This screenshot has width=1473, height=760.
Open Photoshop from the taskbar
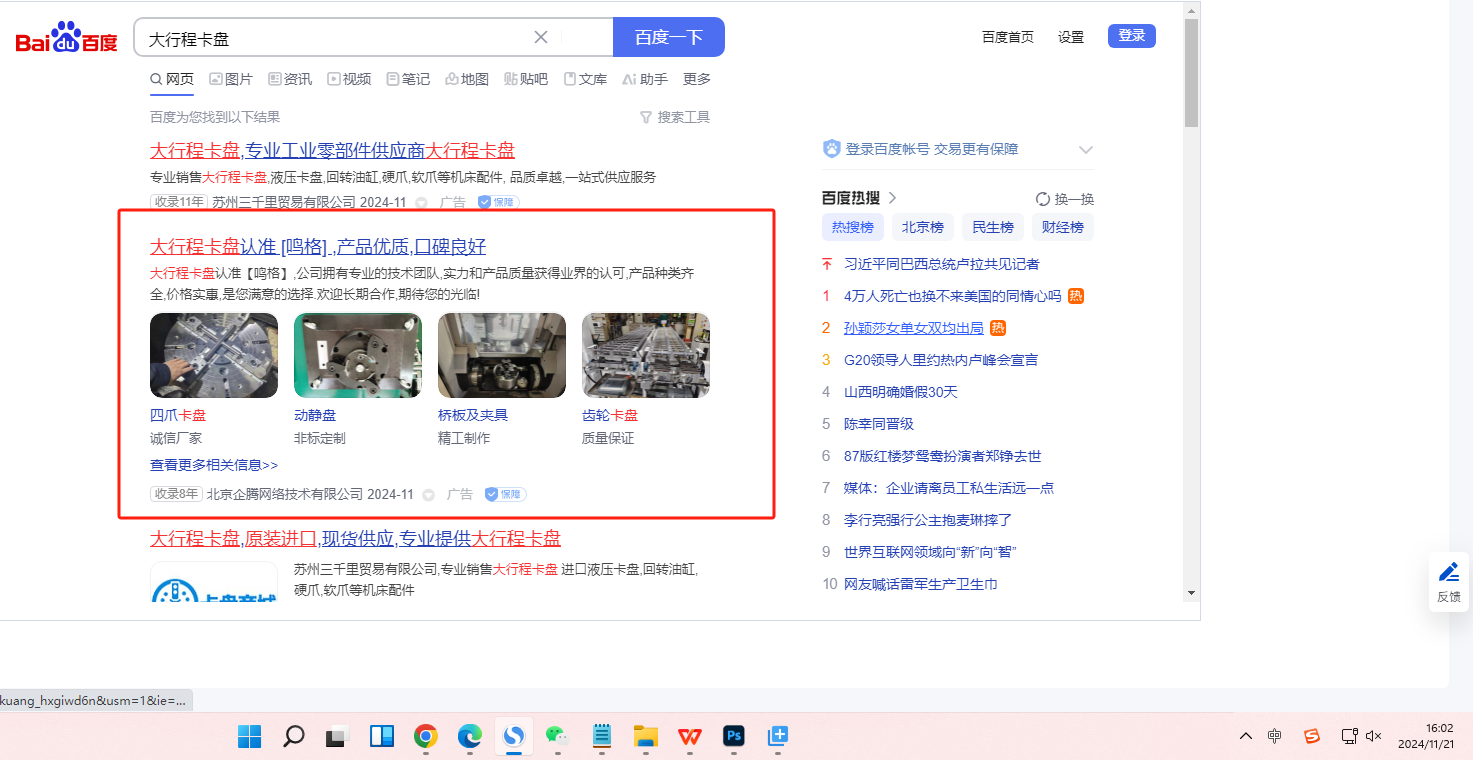tap(734, 737)
